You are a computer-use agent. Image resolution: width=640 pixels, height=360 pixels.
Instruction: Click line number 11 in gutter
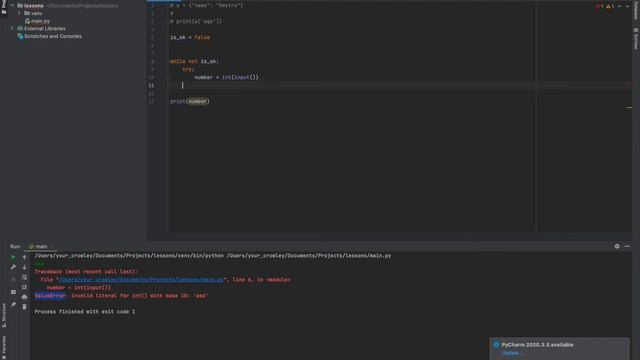coord(151,85)
